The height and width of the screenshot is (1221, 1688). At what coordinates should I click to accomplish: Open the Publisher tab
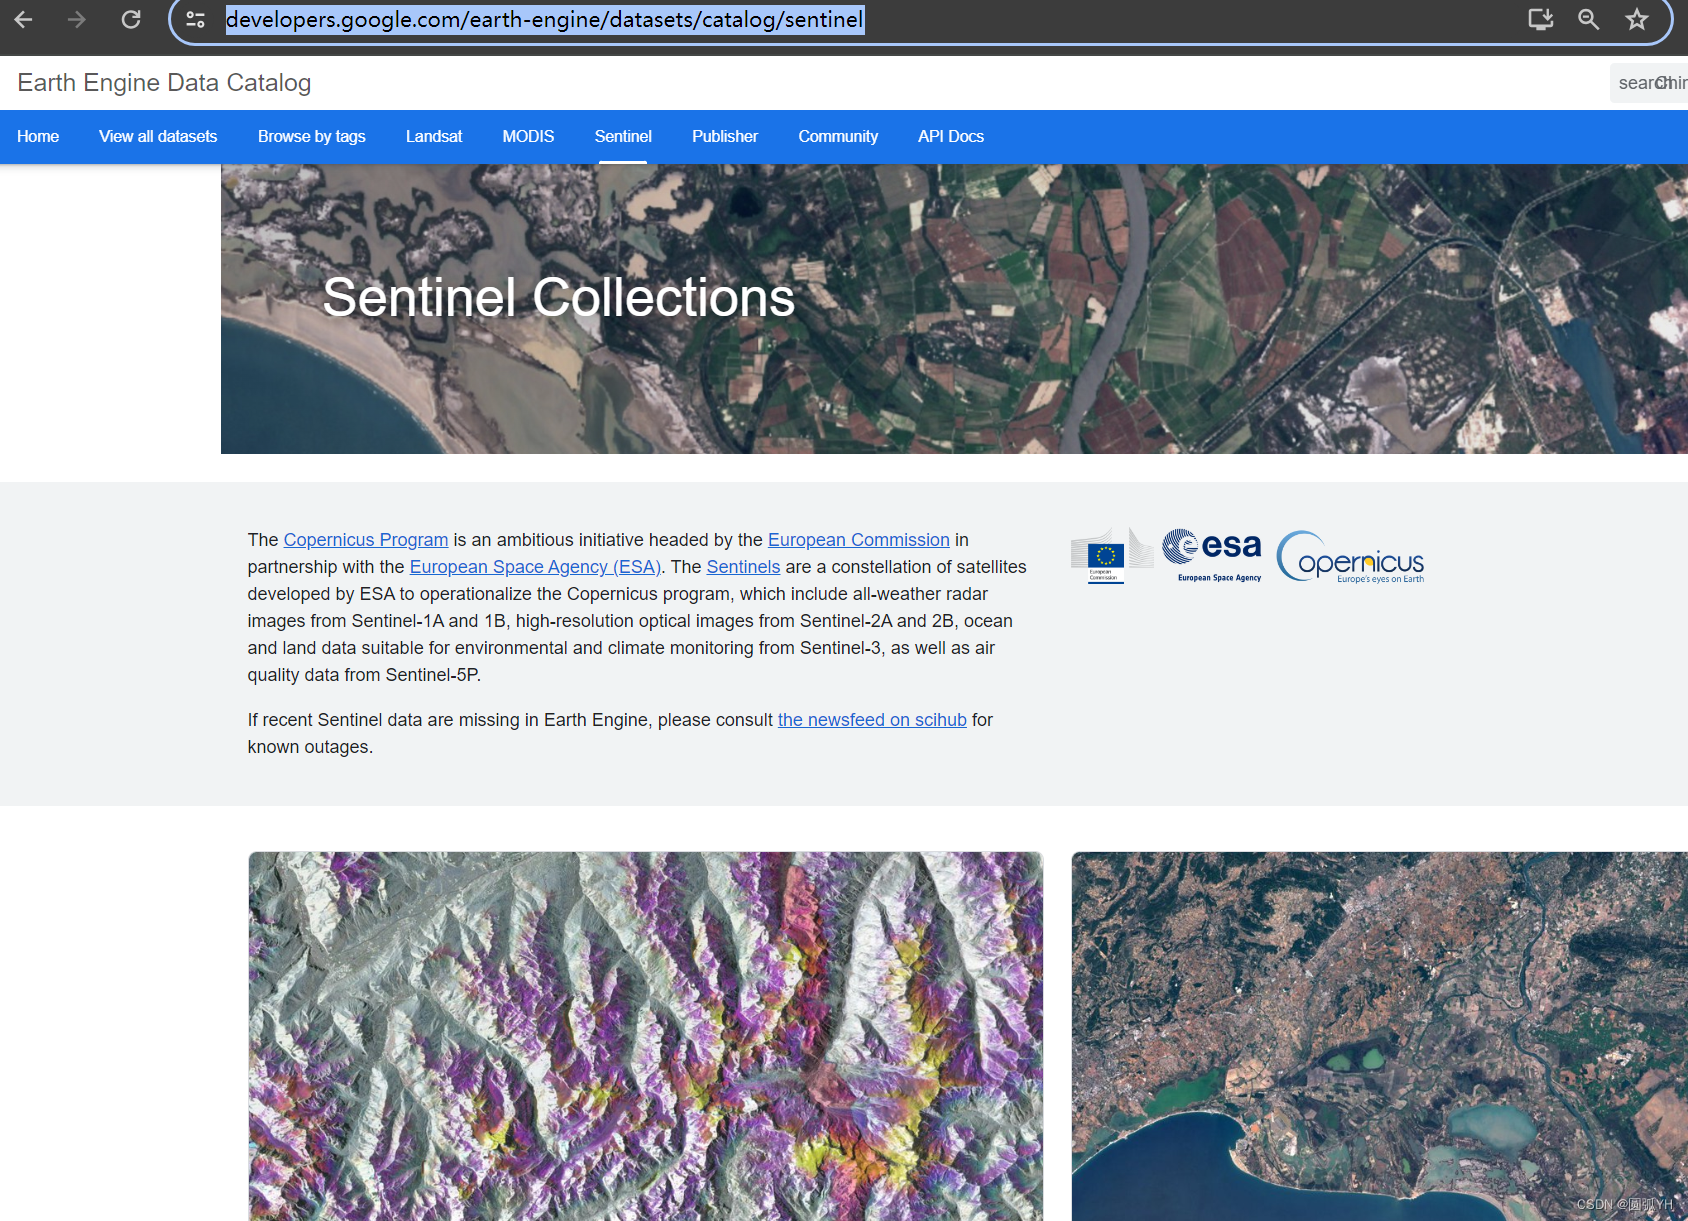point(725,136)
